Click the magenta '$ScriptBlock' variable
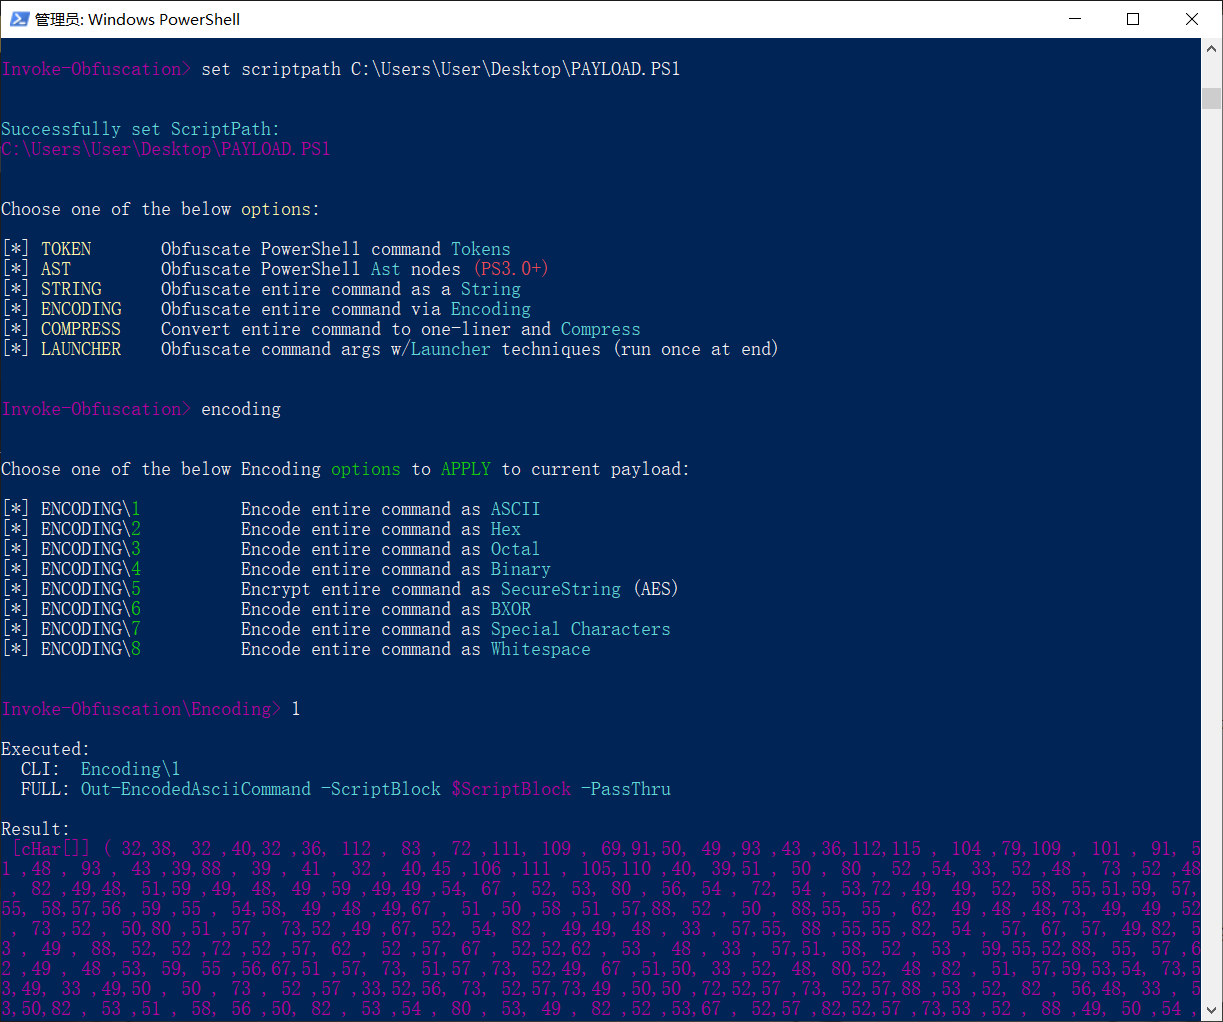Screen dimensions: 1223x1022 click(x=511, y=789)
